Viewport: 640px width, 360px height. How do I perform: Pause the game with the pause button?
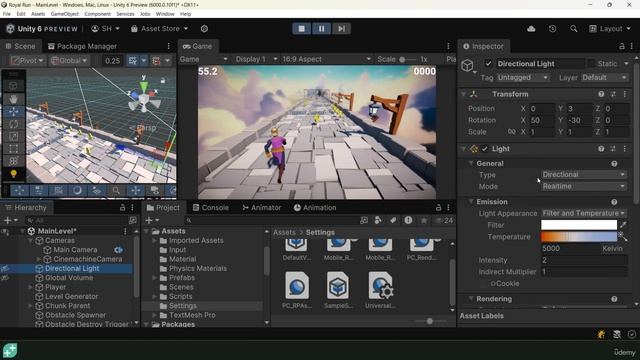(321, 29)
